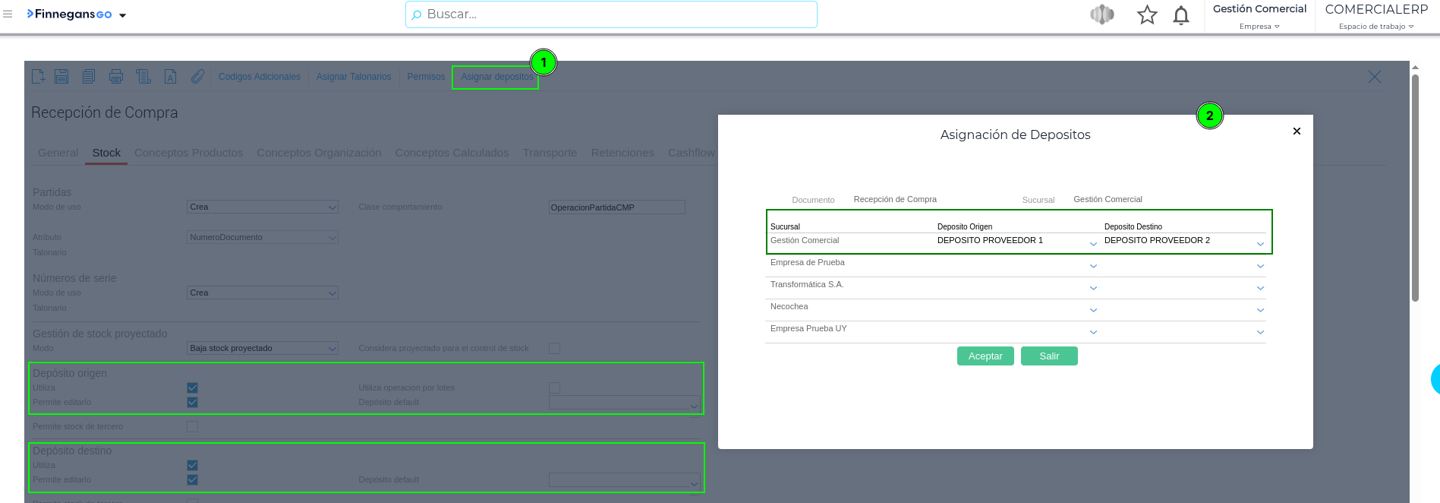Open the Conceptos Productos tab
This screenshot has width=1440, height=503.
pyautogui.click(x=188, y=153)
